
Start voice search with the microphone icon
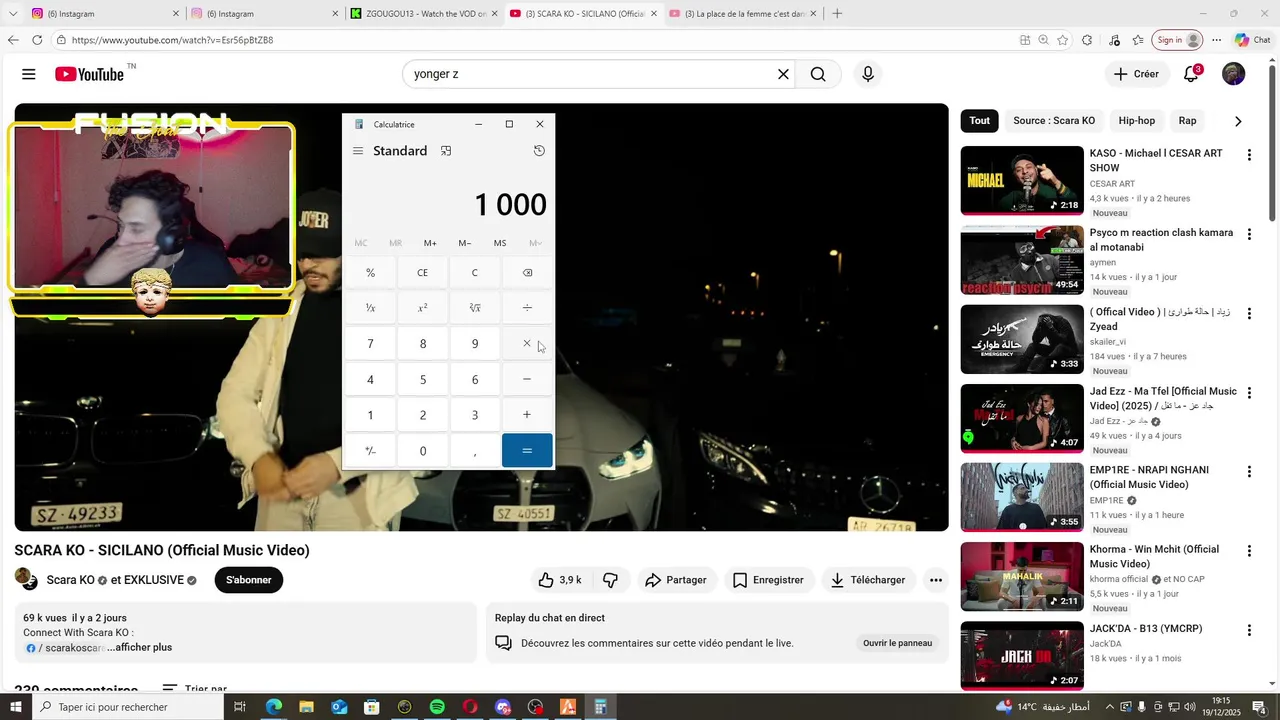(868, 74)
